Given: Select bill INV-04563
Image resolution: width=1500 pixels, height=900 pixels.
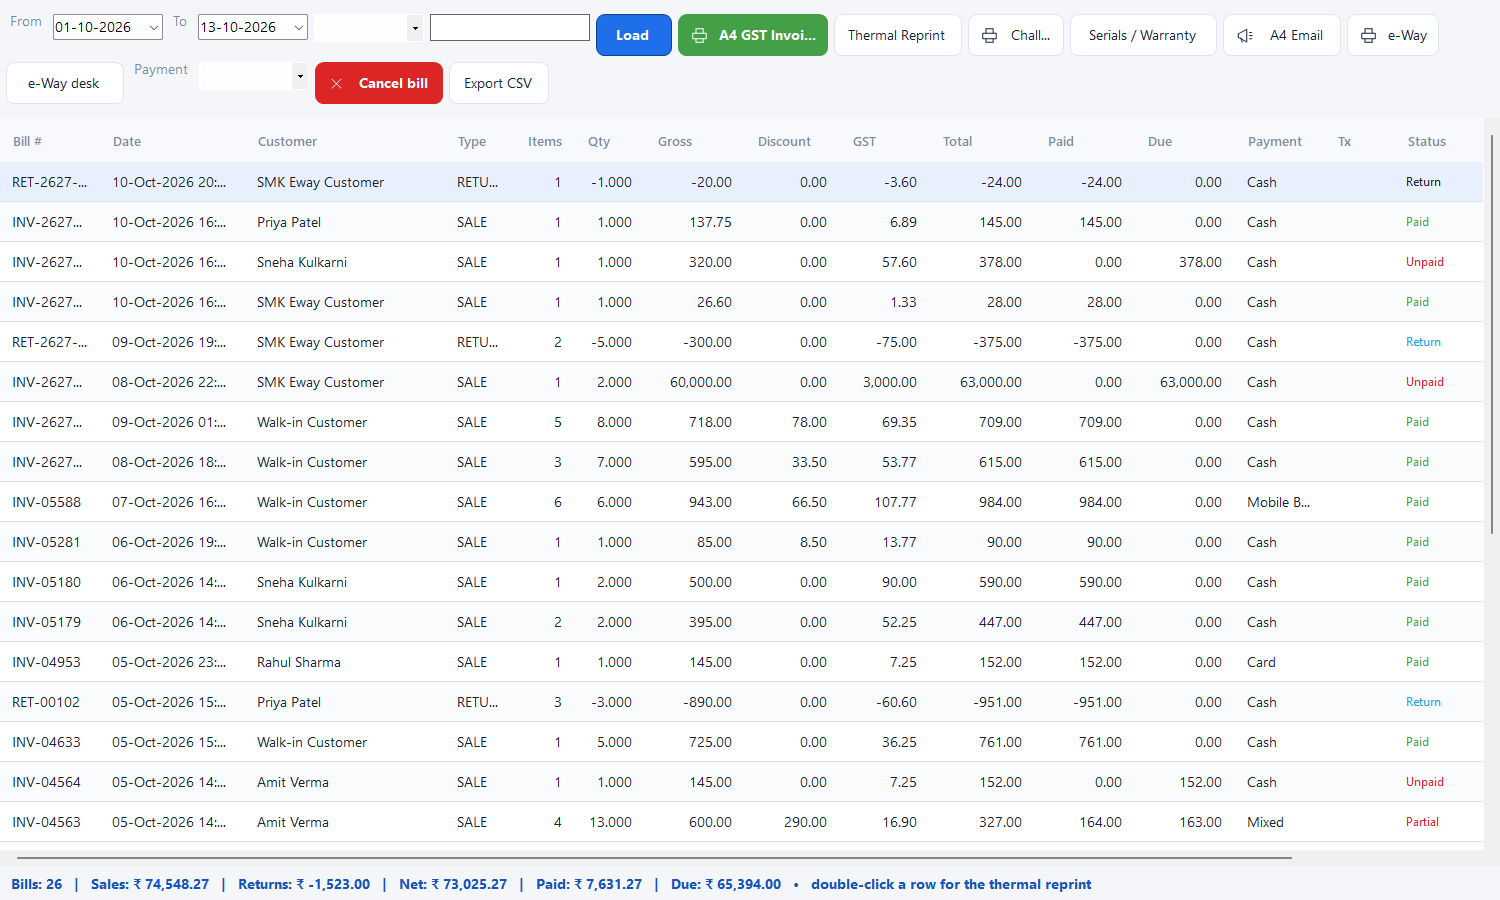Looking at the screenshot, I should (741, 822).
